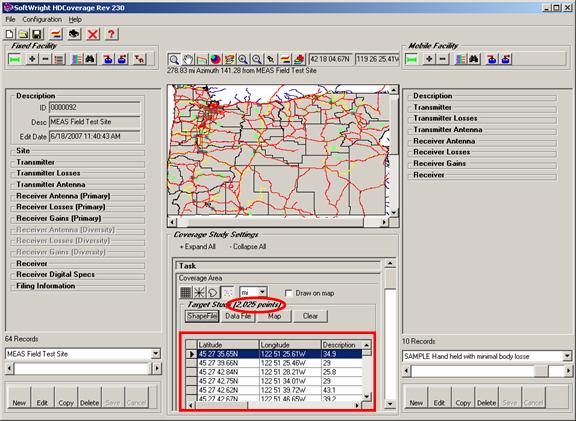Click Mobile Facility Edit button

(439, 397)
